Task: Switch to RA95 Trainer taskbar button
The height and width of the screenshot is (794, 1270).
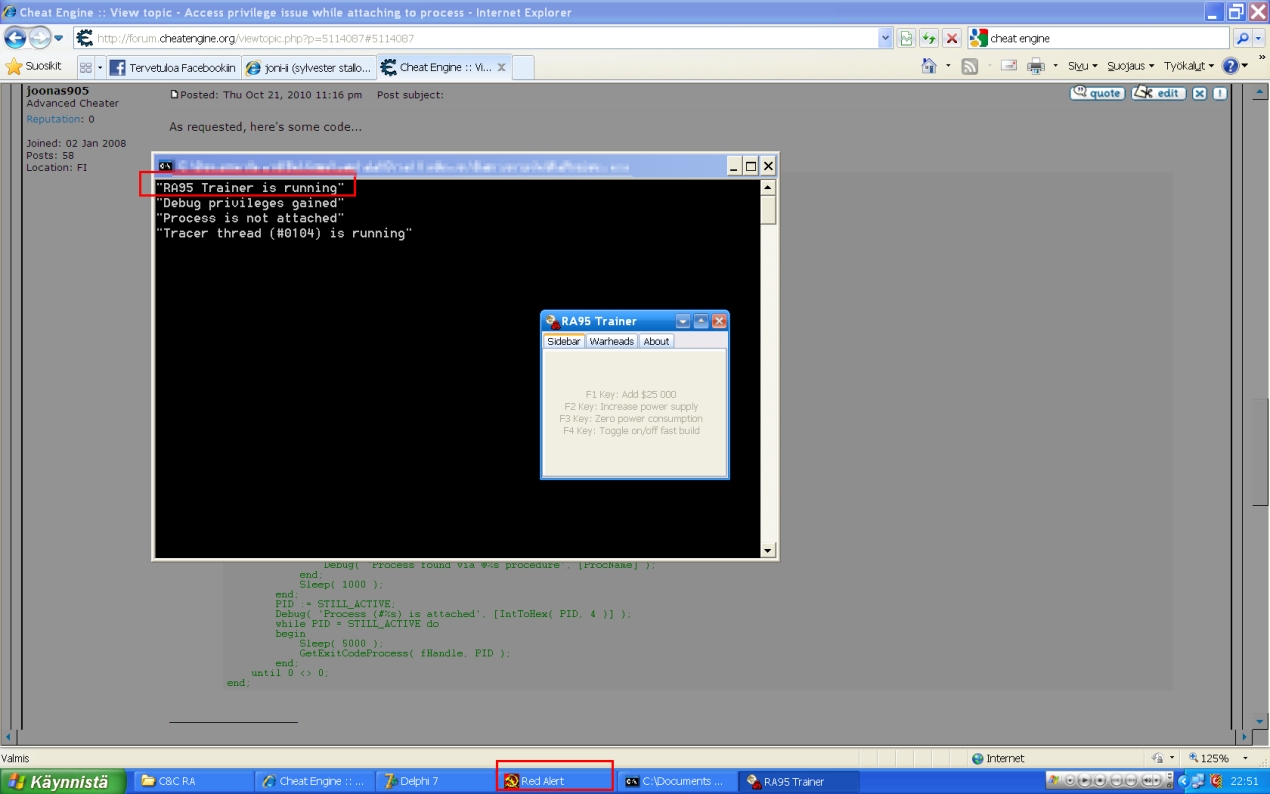Action: point(799,782)
